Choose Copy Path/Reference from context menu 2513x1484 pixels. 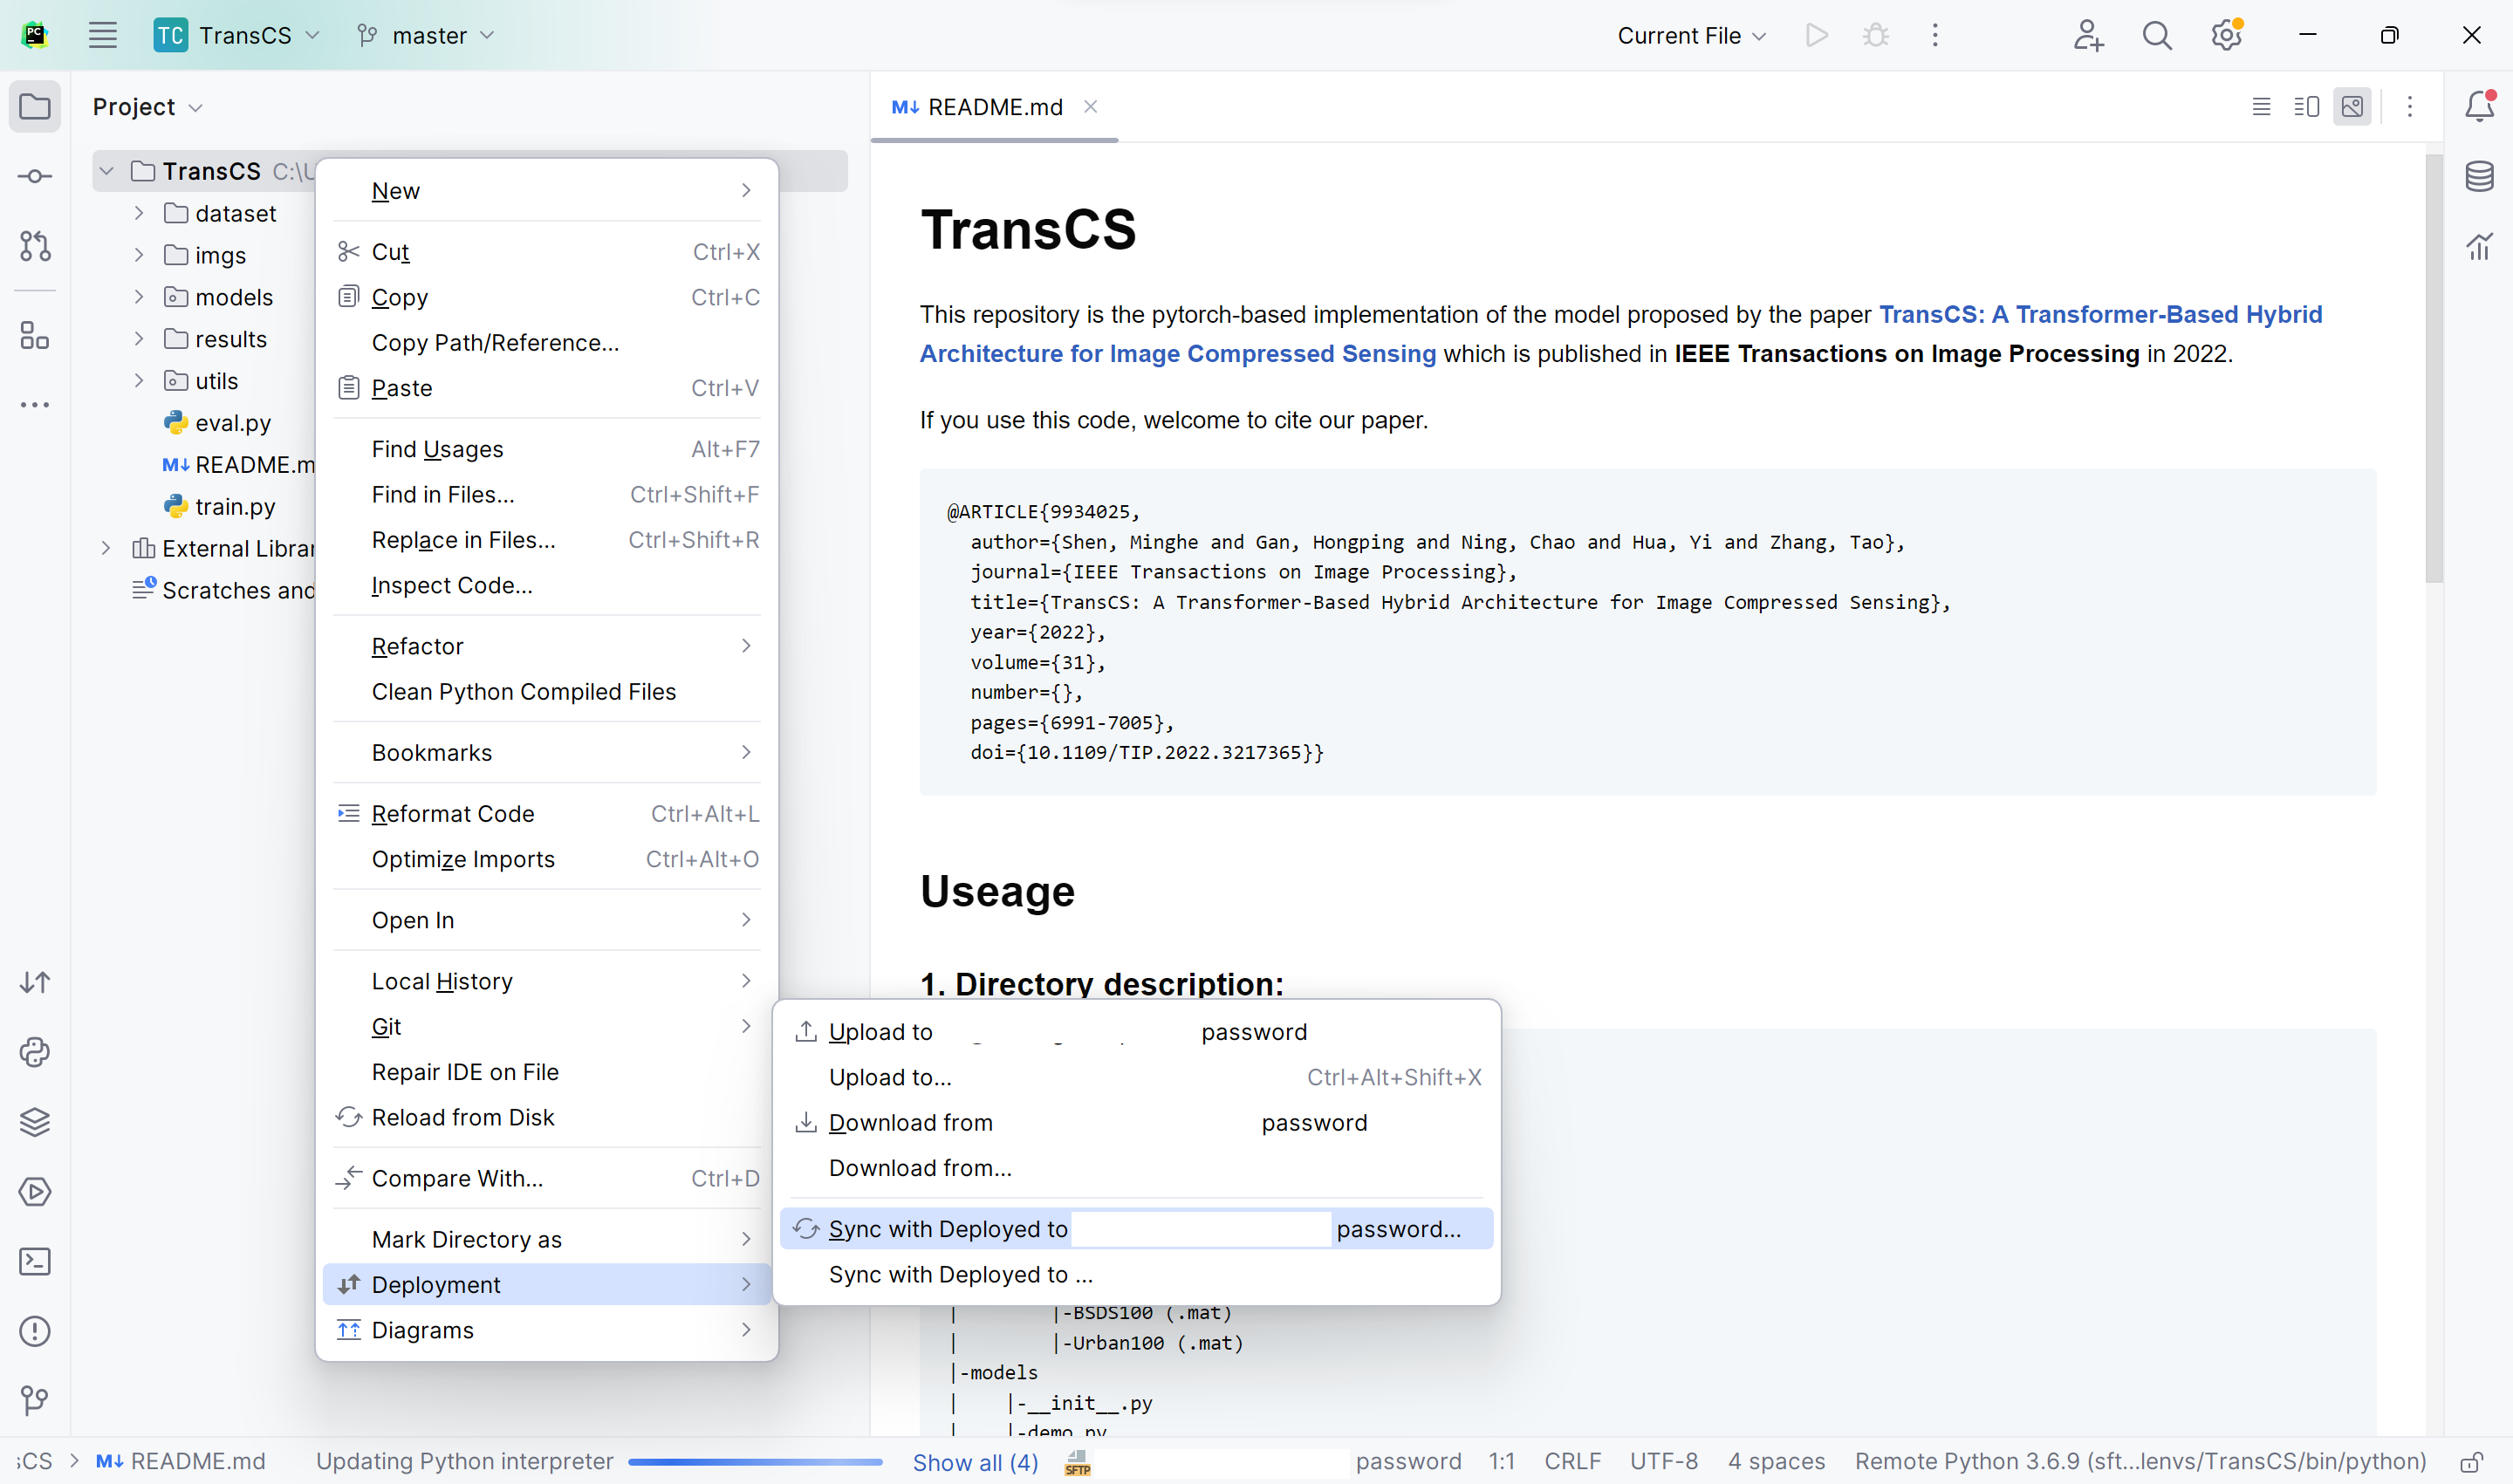click(547, 342)
